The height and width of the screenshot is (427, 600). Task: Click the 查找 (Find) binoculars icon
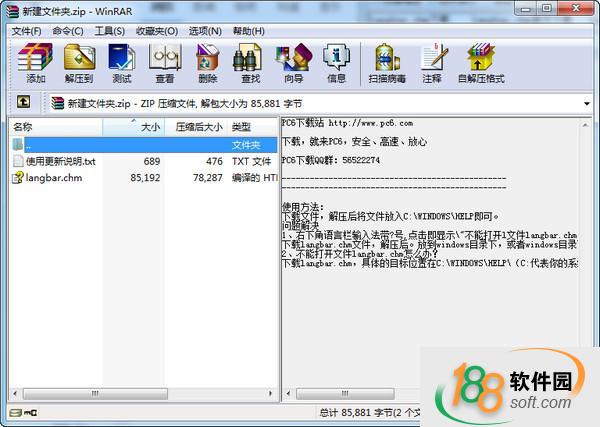coord(250,63)
